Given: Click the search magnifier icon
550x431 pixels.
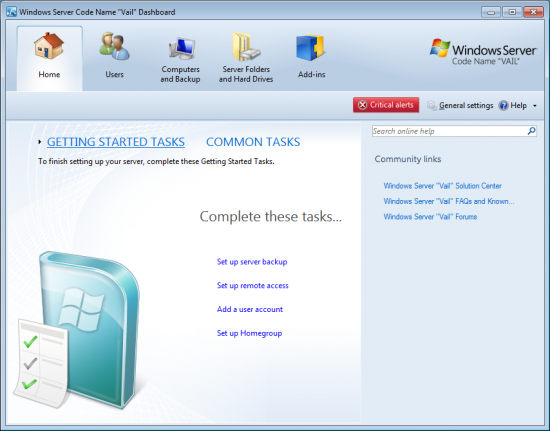Looking at the screenshot, I should pyautogui.click(x=531, y=131).
